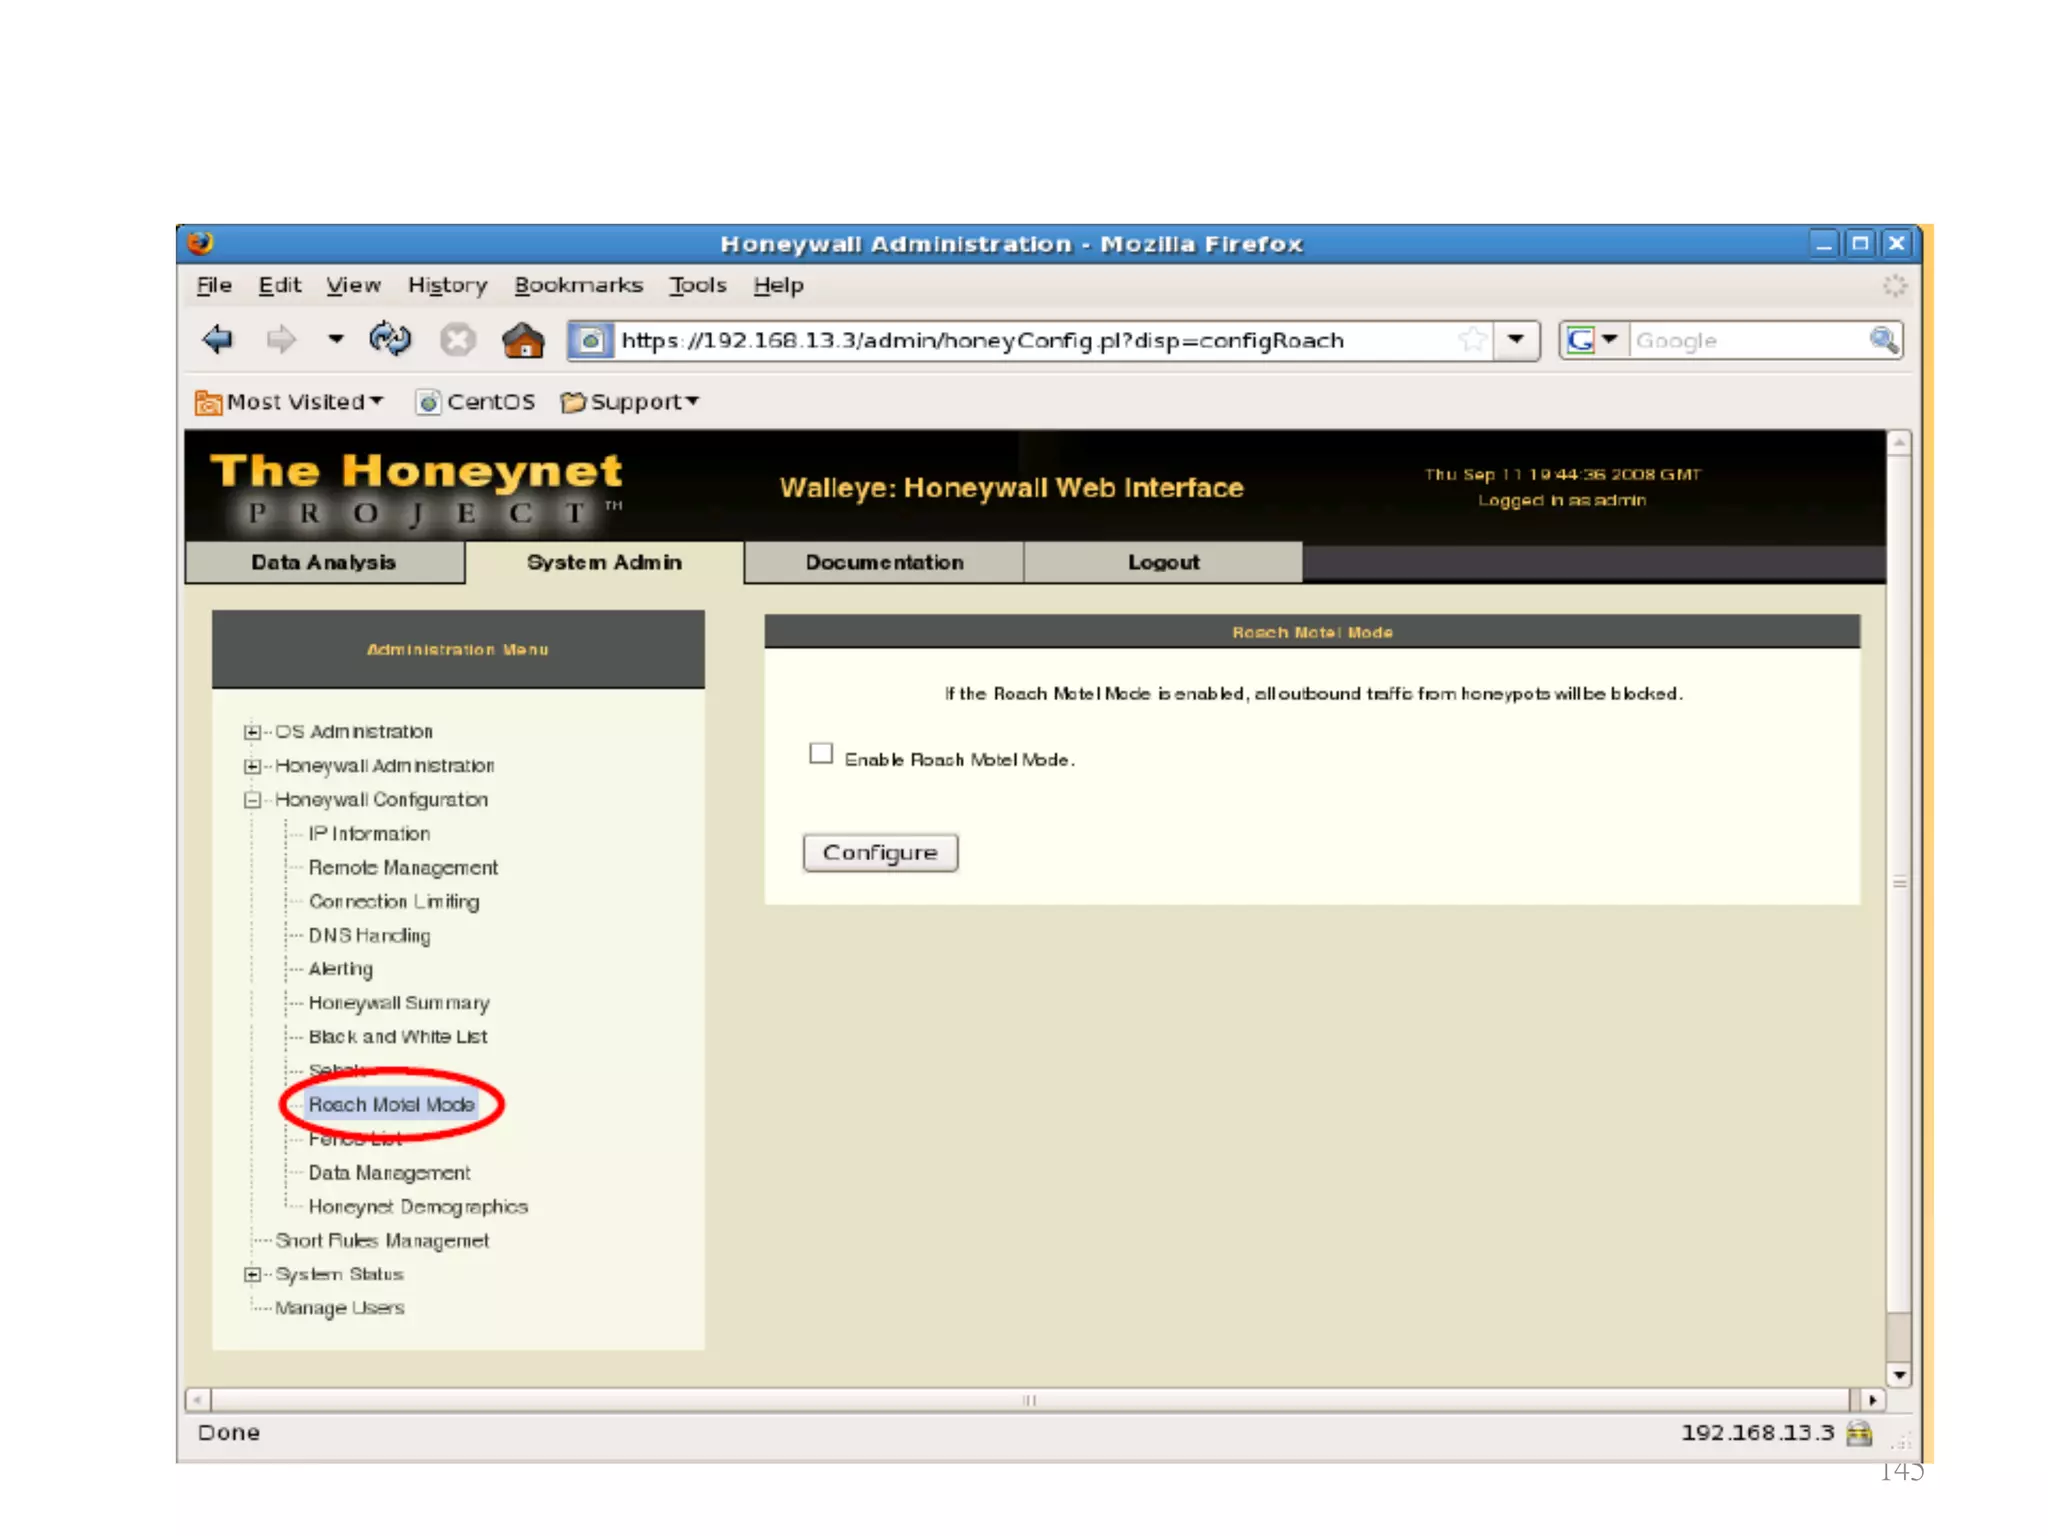Enable Roach Motel Mode checkbox
Image resolution: width=2048 pixels, height=1536 pixels.
coord(821,754)
